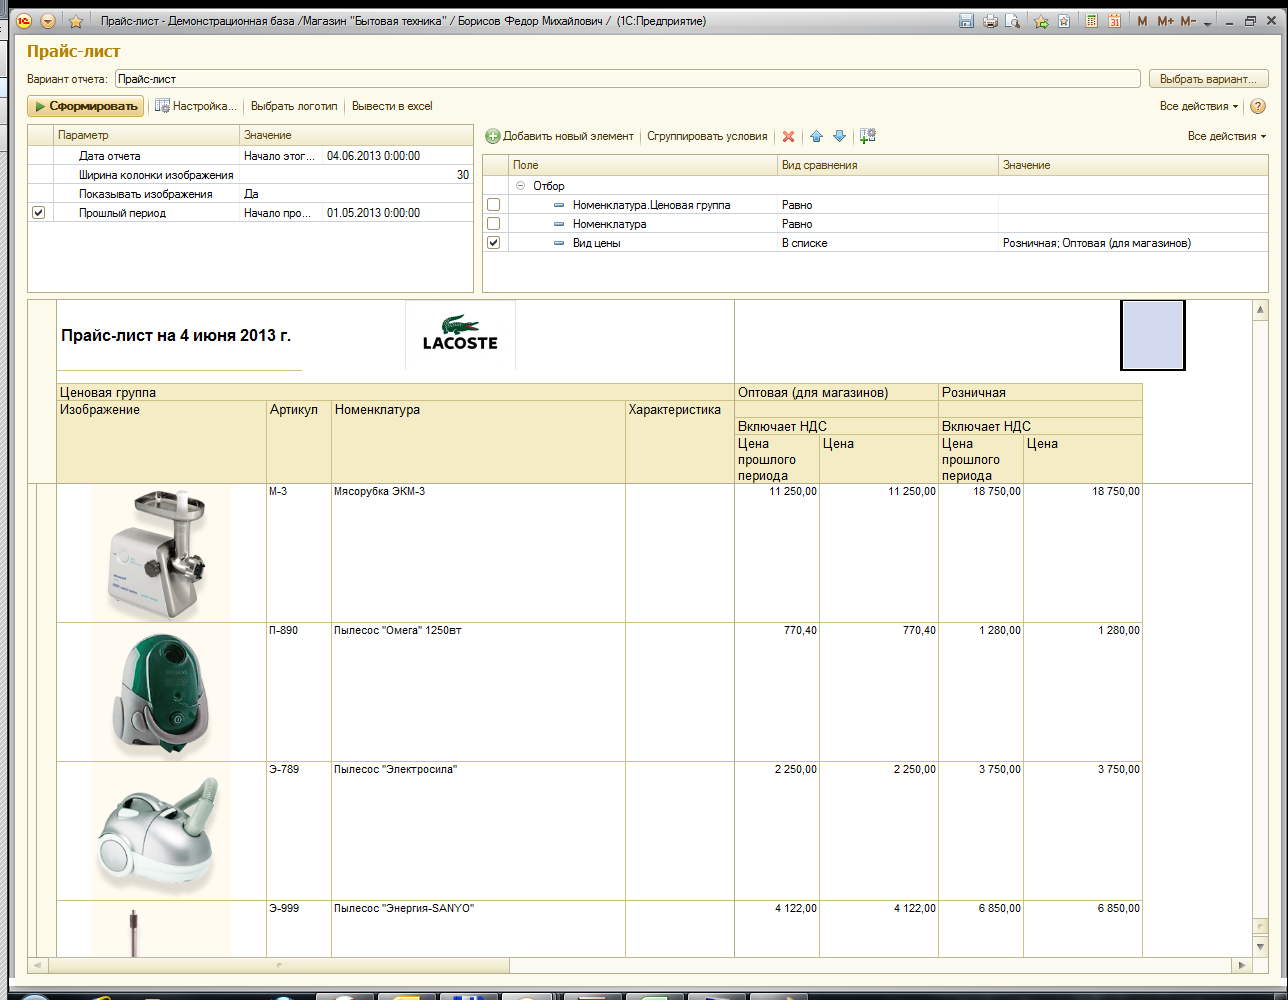Uncheck the Вид цены filter checkbox
Image resolution: width=1288 pixels, height=1000 pixels.
(493, 243)
